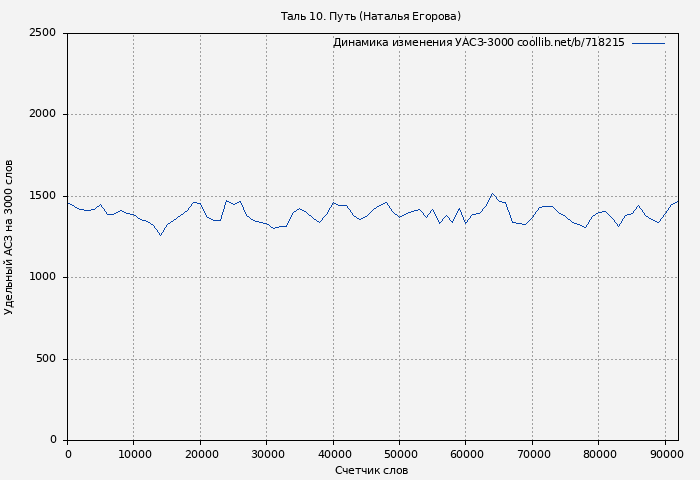Click the 30000 tick on the x-axis

click(267, 455)
